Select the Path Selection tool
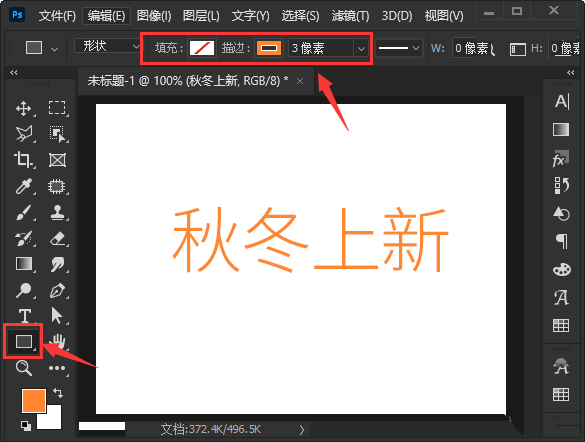The image size is (585, 442). pyautogui.click(x=57, y=316)
